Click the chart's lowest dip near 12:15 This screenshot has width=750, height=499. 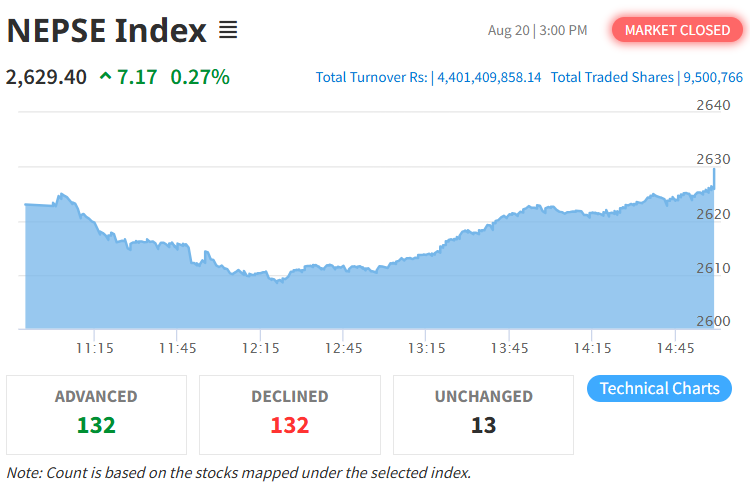(x=278, y=281)
